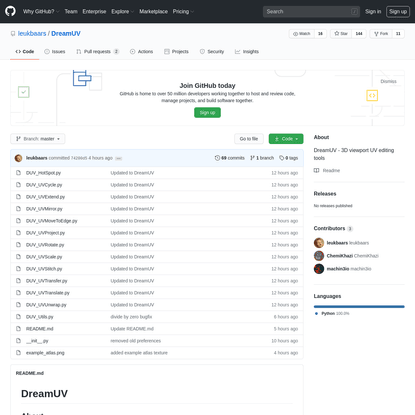Fork the repository
Viewport: 415px width, 415px height.
381,34
